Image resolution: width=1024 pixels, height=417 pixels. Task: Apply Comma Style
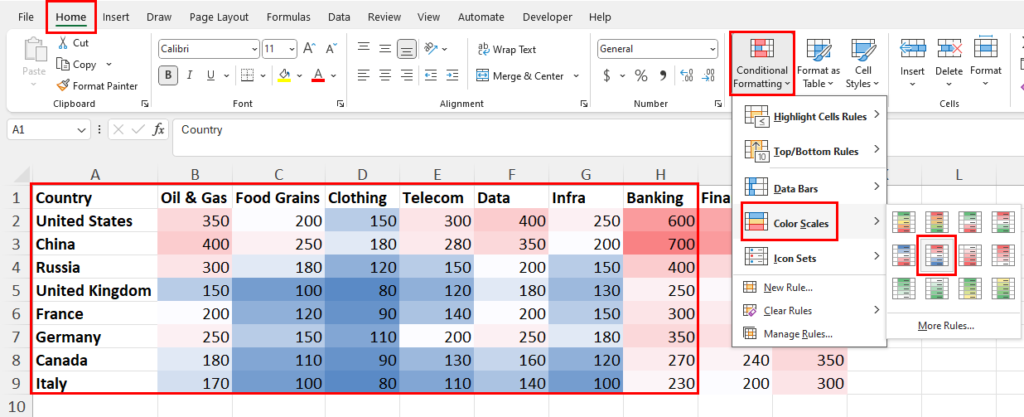click(662, 76)
